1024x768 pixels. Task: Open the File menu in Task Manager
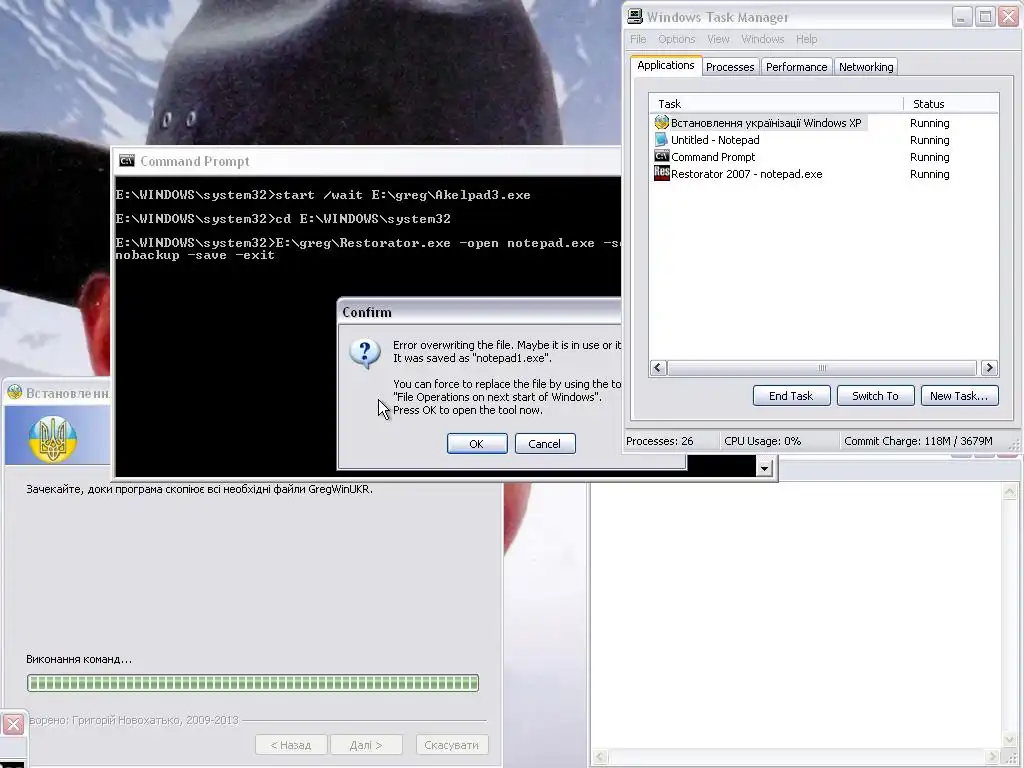pos(638,39)
